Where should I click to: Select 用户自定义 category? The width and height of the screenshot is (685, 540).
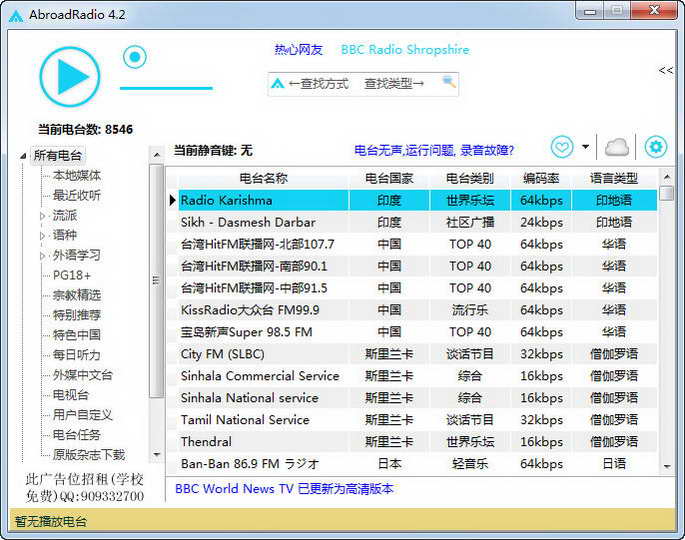[83, 415]
